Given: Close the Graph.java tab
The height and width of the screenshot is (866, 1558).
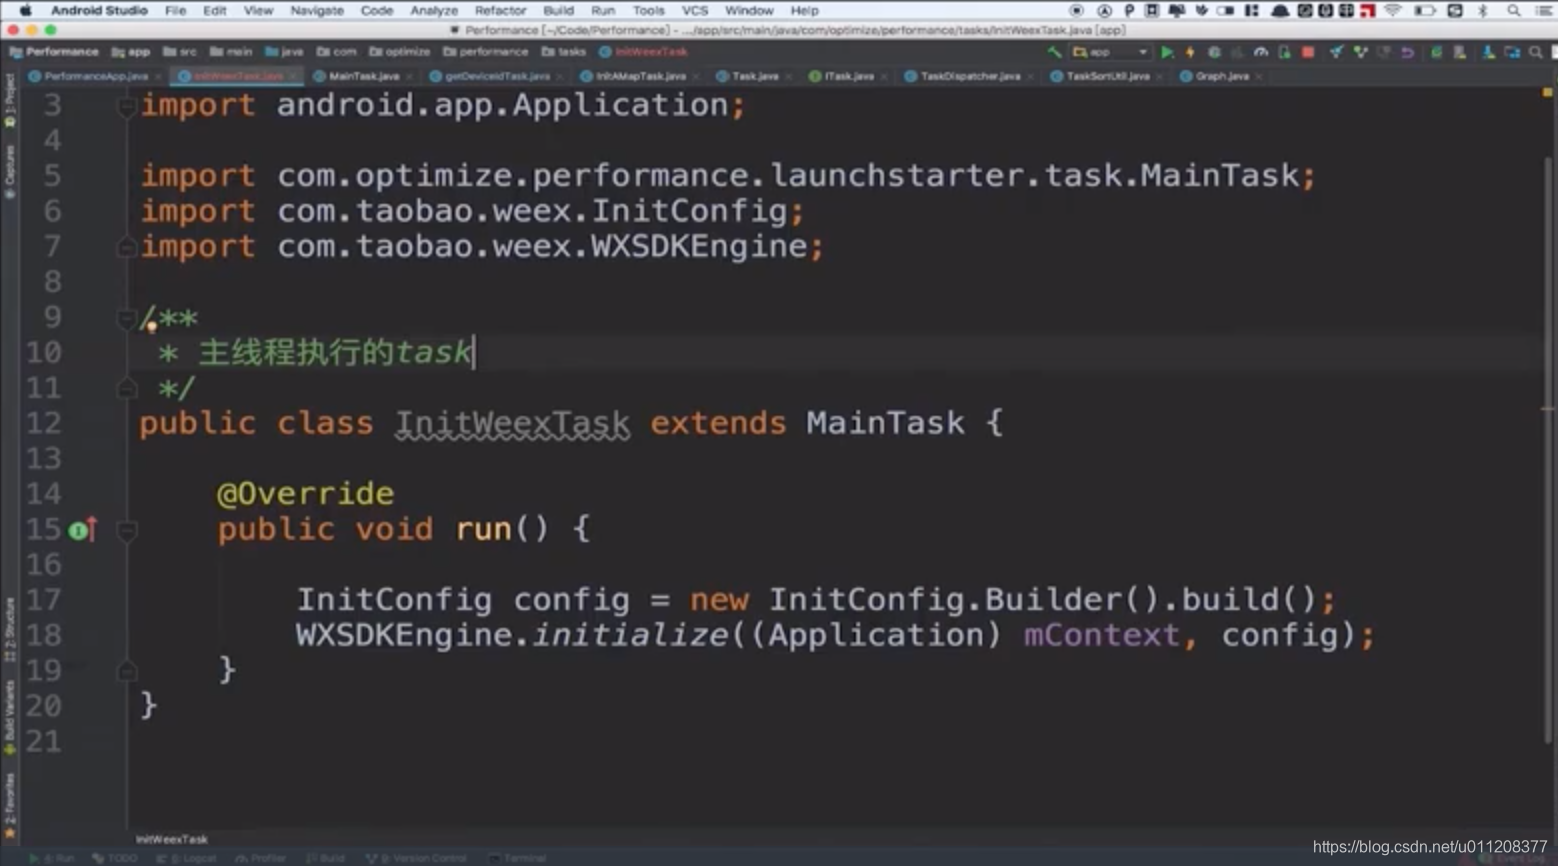Looking at the screenshot, I should click(x=1259, y=77).
